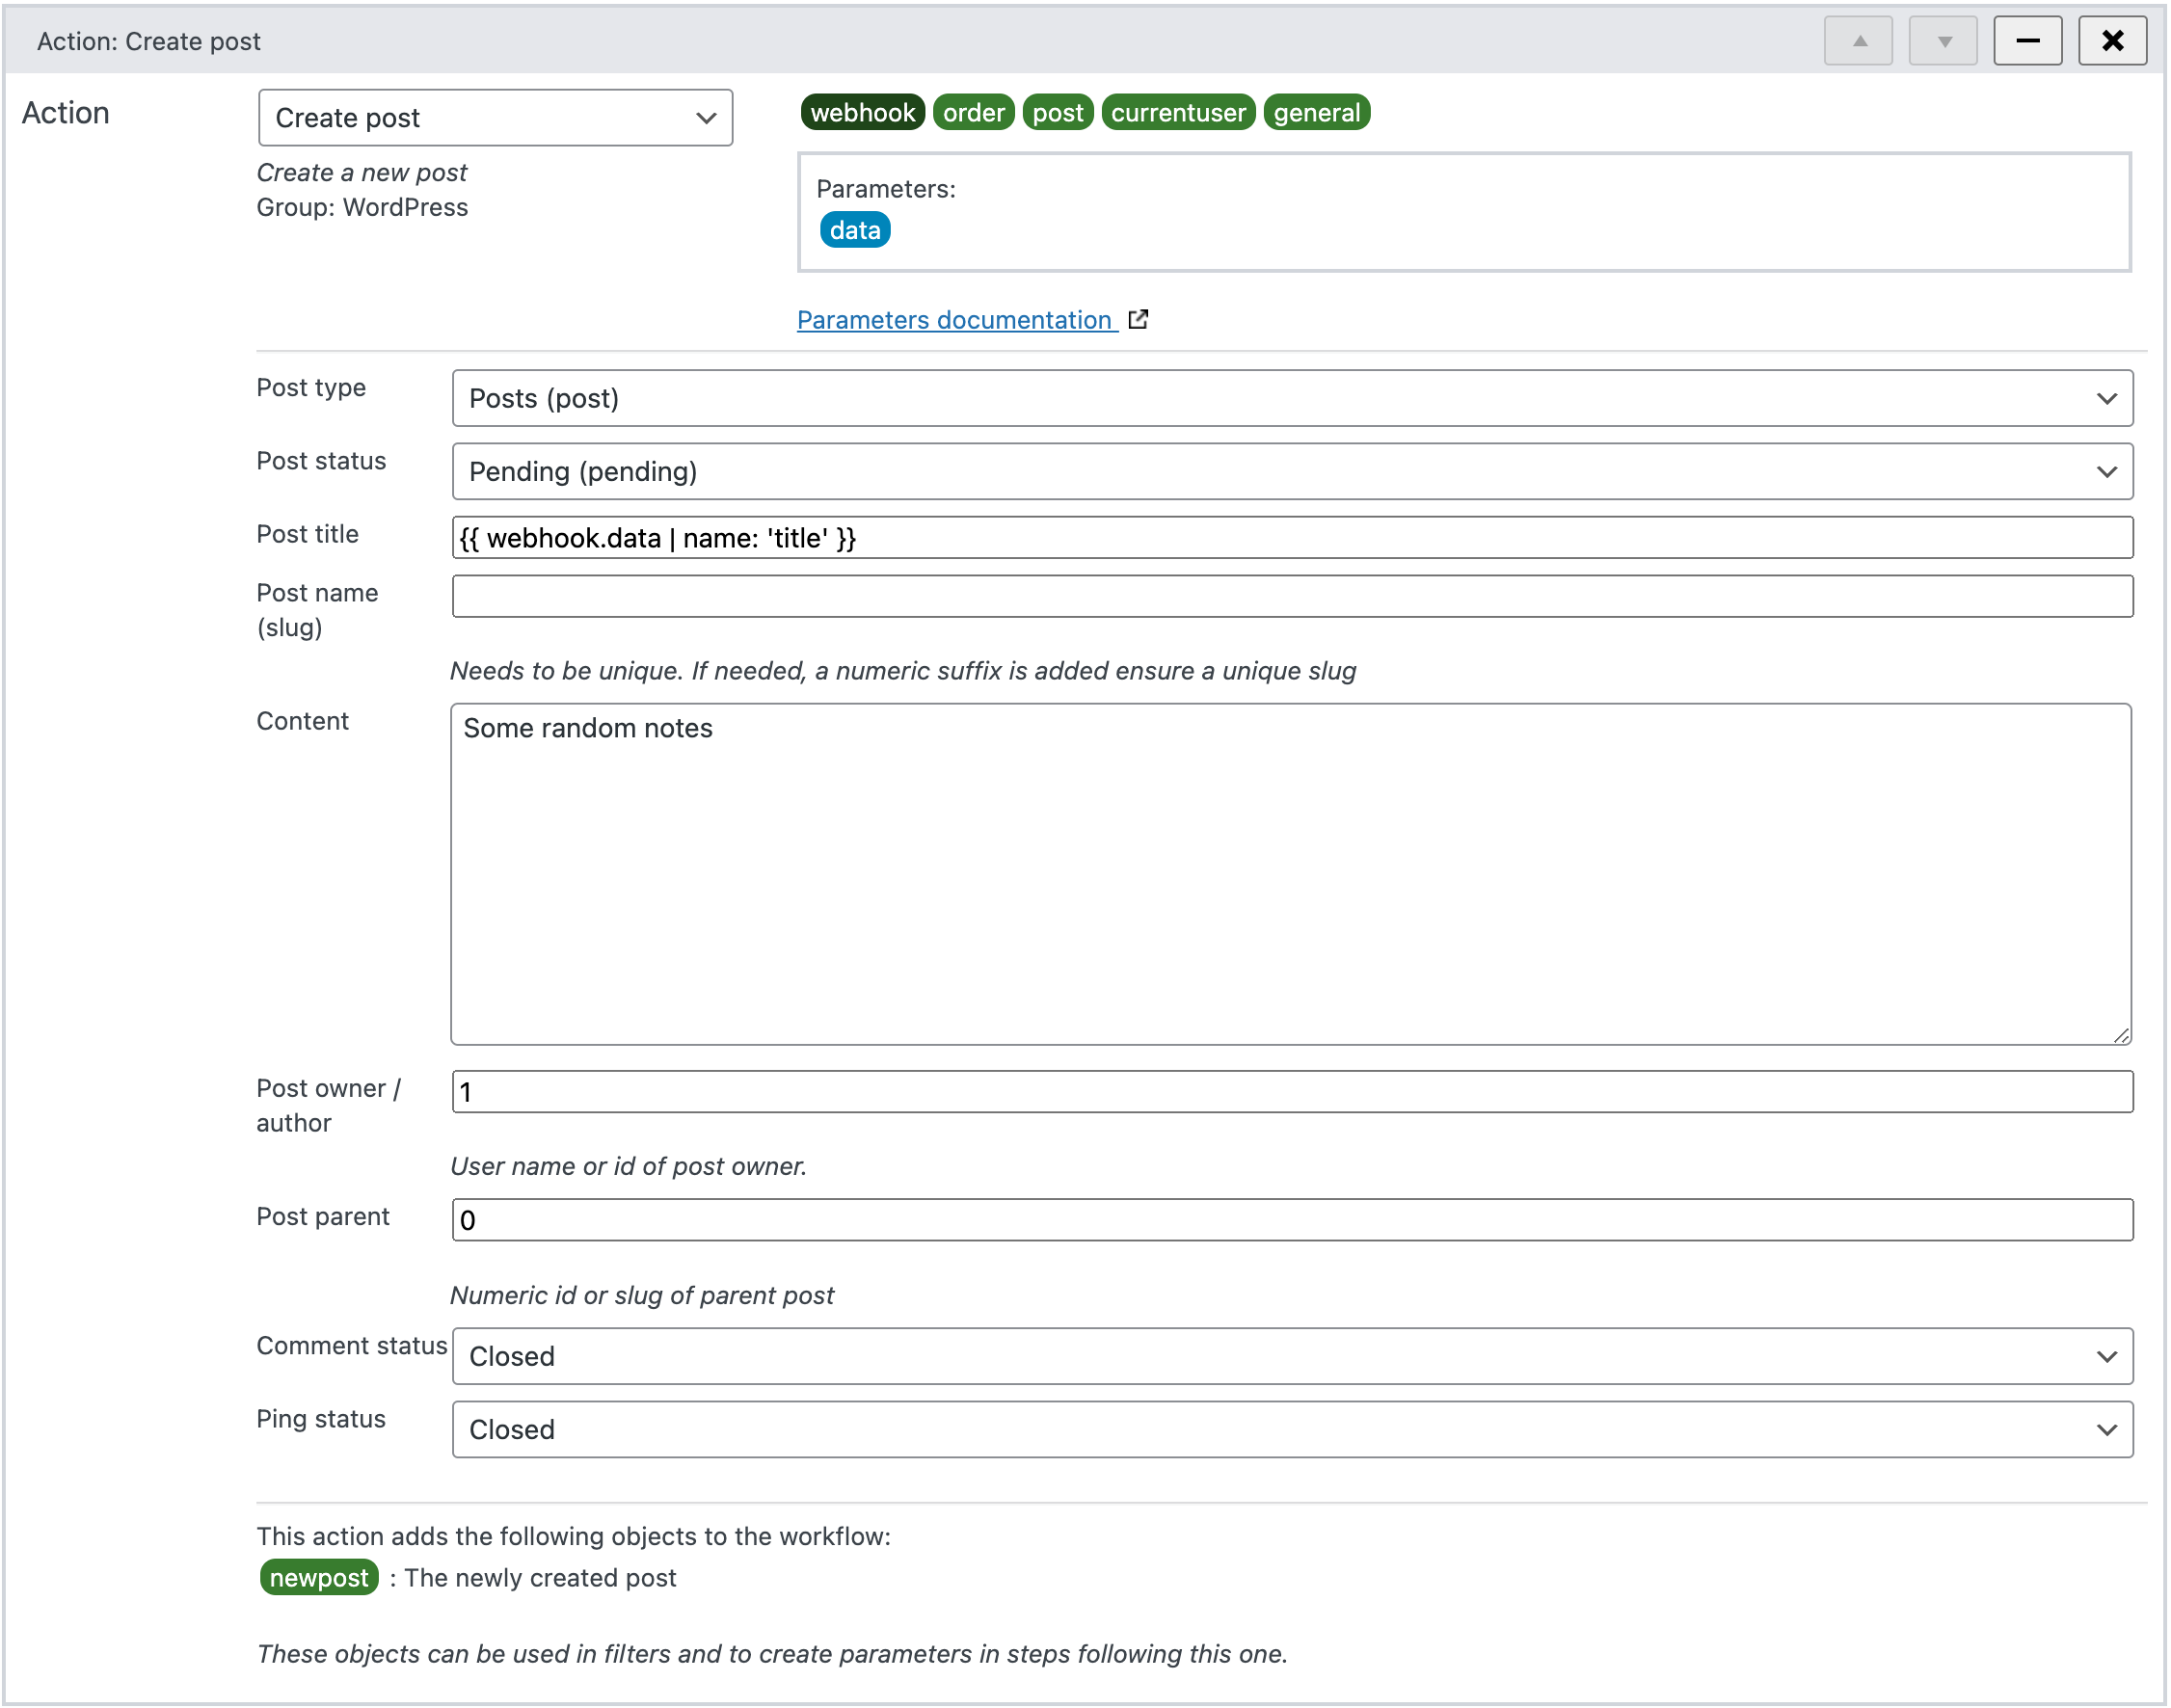The width and height of the screenshot is (2171, 1708).
Task: Click the newpost object pill
Action: coord(318,1578)
